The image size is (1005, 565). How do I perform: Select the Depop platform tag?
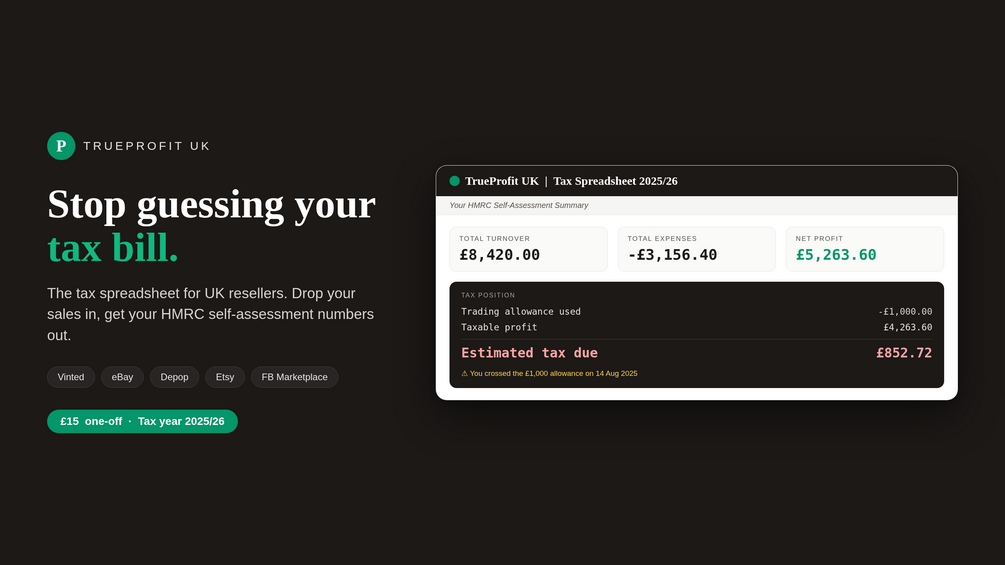point(174,377)
